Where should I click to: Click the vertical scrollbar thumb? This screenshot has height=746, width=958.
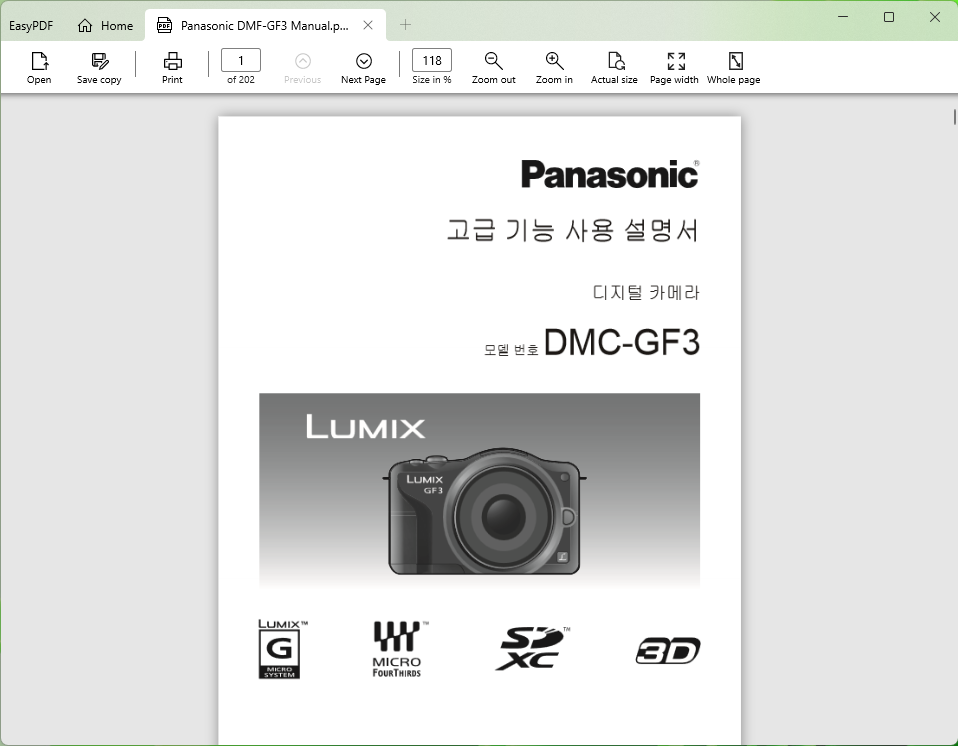coord(954,117)
